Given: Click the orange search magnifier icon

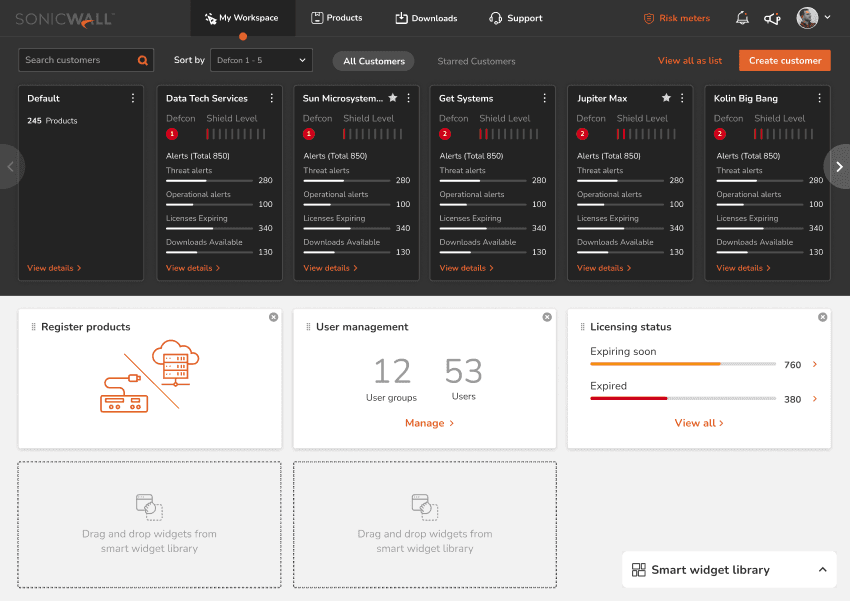Looking at the screenshot, I should tap(143, 60).
